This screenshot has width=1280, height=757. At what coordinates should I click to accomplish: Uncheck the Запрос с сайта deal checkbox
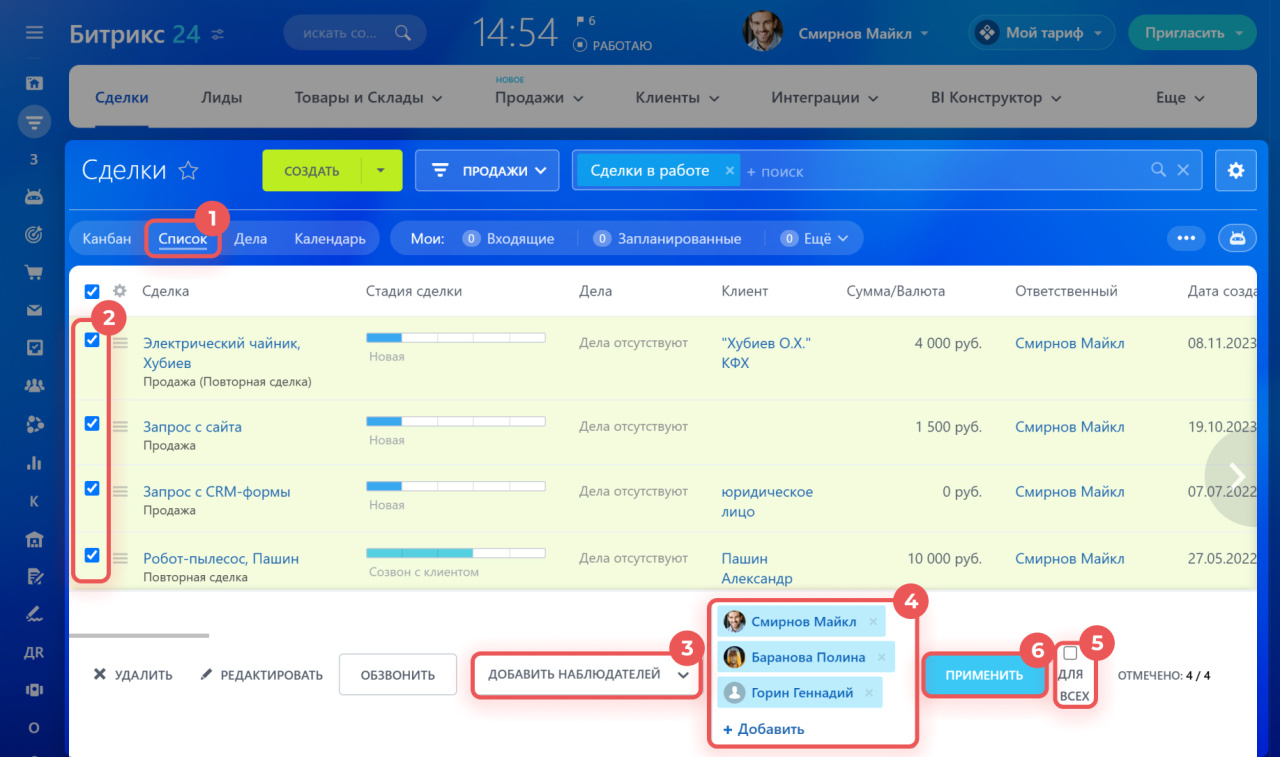click(x=92, y=424)
